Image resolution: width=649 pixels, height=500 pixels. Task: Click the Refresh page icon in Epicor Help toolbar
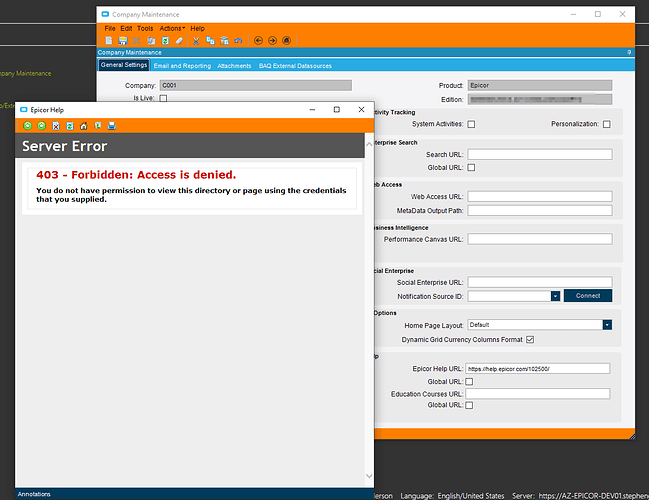[x=70, y=126]
